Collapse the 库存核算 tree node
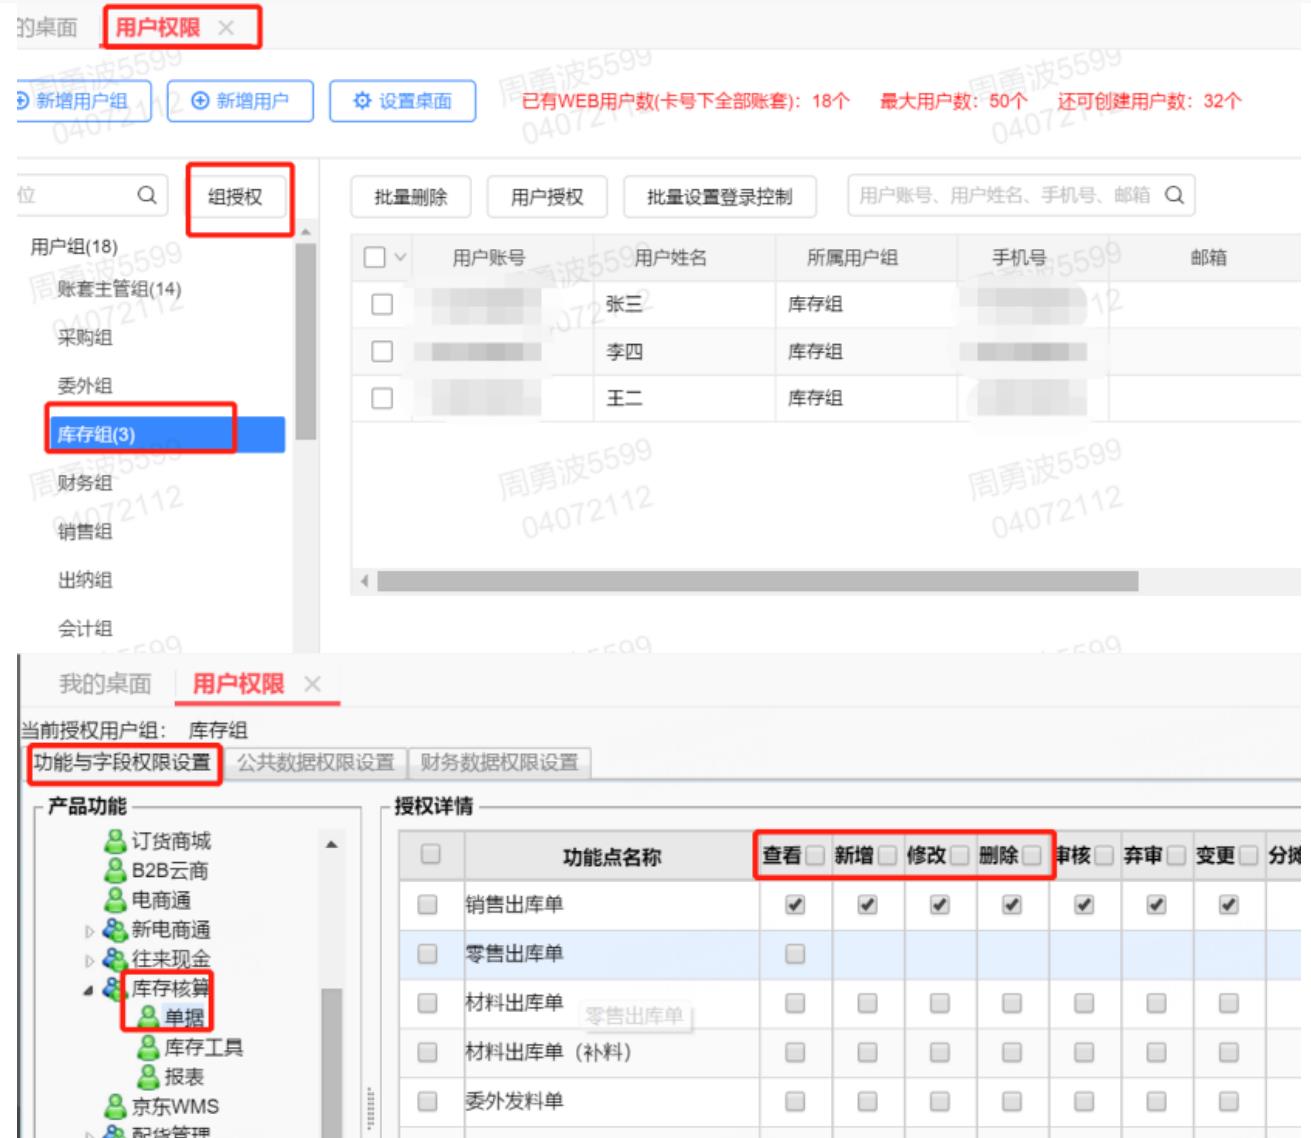 (88, 990)
